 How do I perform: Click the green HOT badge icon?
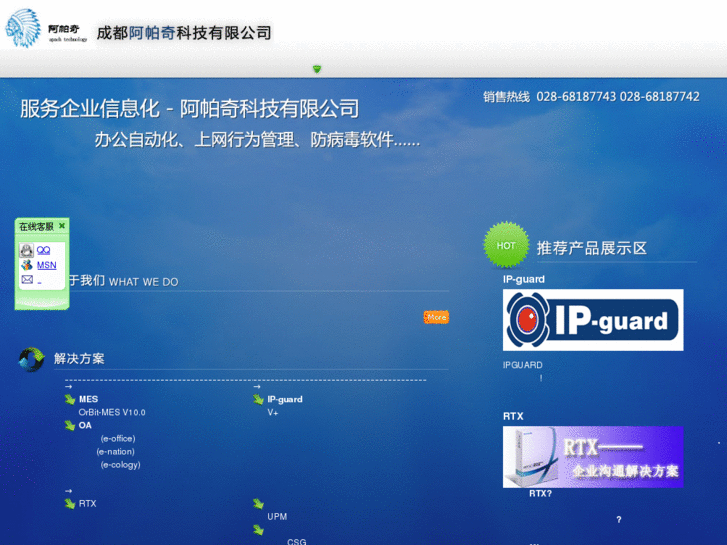click(x=506, y=245)
